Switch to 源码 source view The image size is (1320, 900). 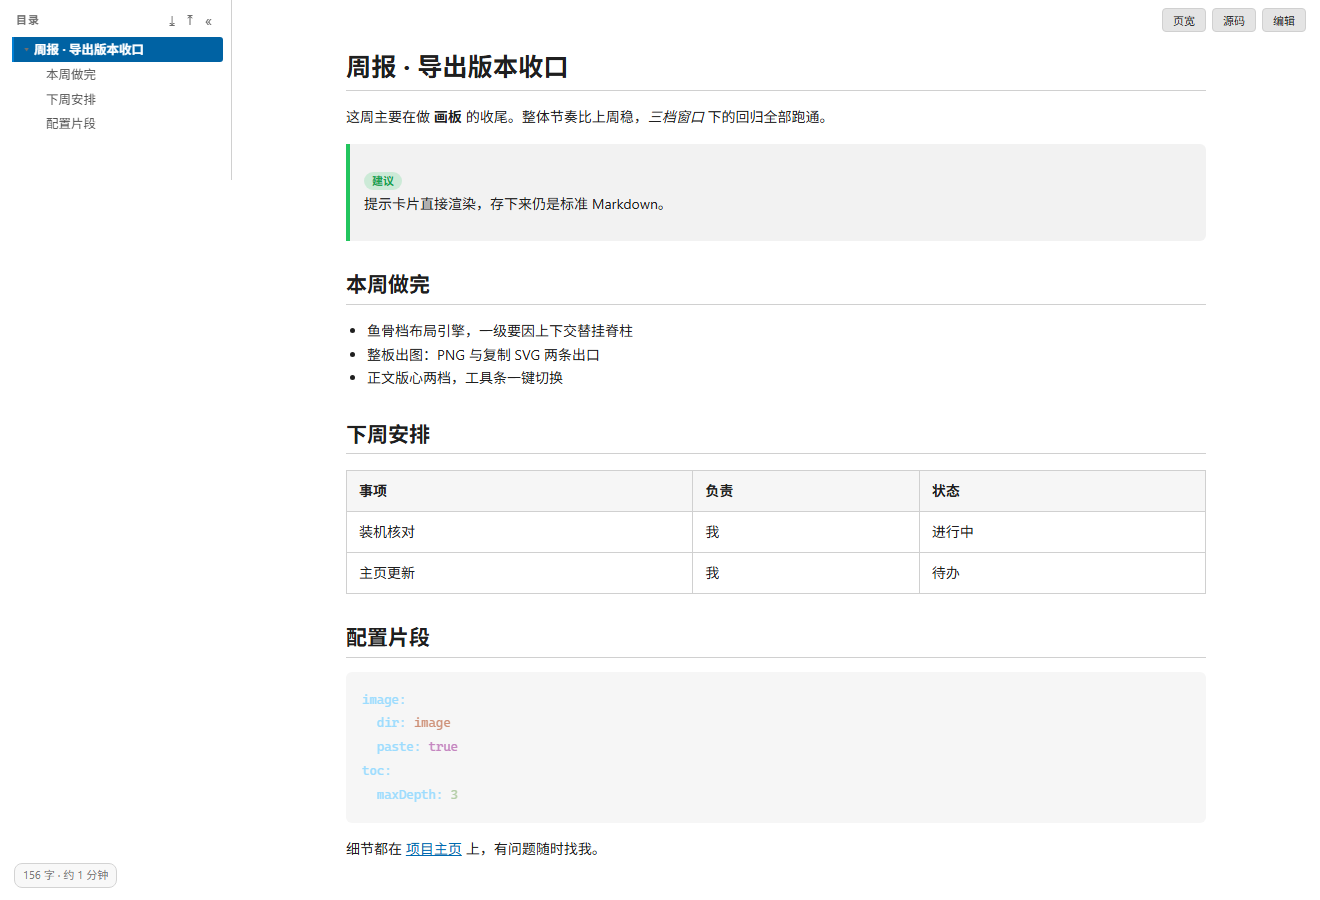pyautogui.click(x=1234, y=20)
